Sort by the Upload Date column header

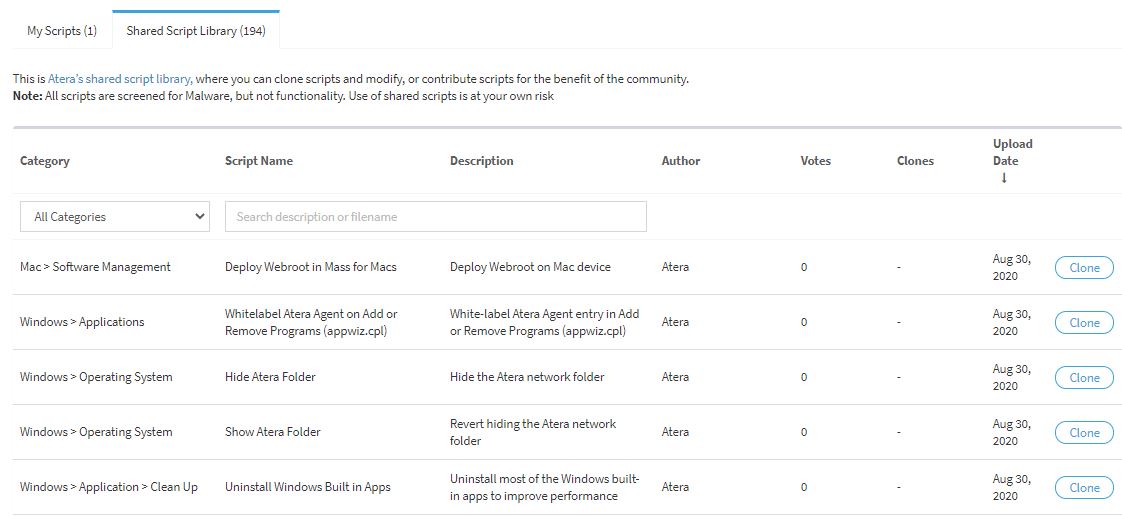coord(1012,152)
